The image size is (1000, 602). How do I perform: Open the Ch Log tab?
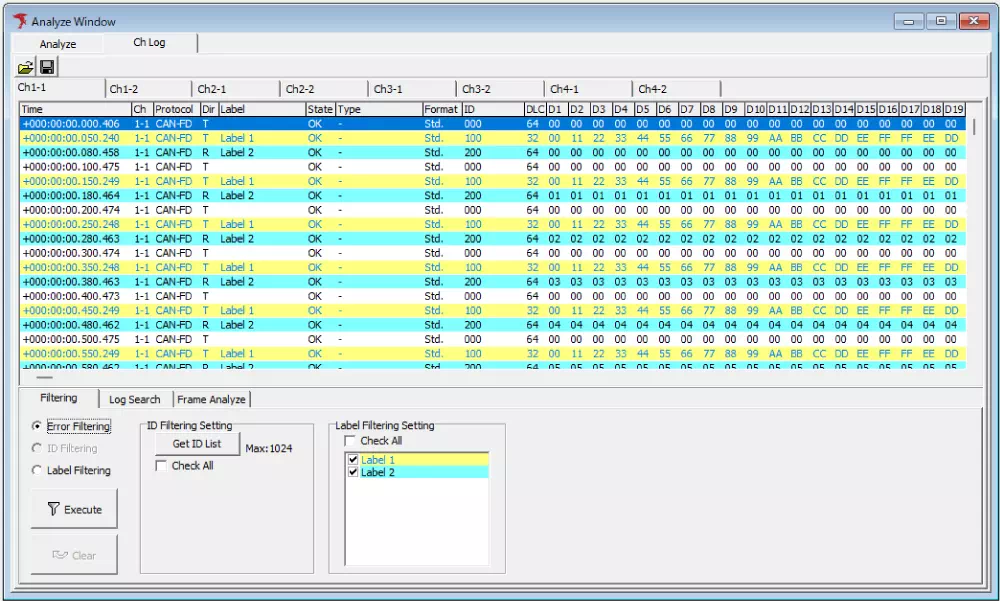coord(150,43)
